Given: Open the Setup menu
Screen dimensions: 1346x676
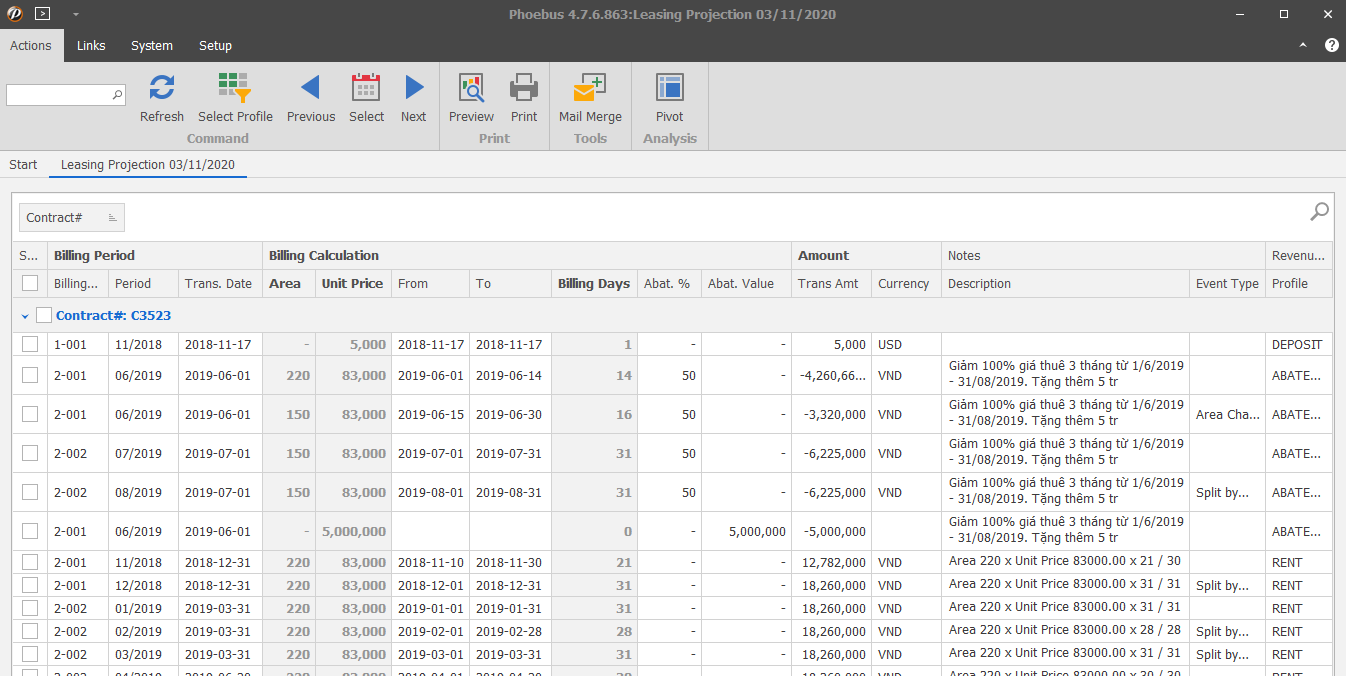Looking at the screenshot, I should [215, 45].
